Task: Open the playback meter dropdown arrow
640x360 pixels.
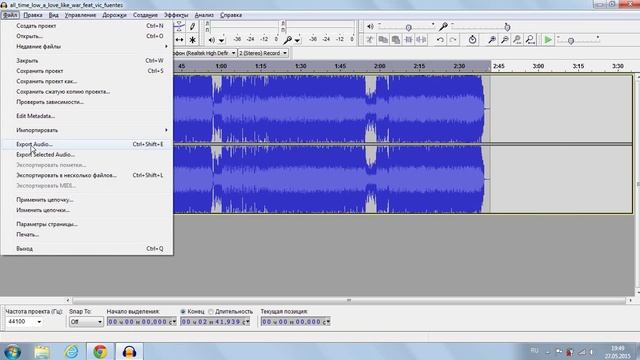Action: point(221,40)
